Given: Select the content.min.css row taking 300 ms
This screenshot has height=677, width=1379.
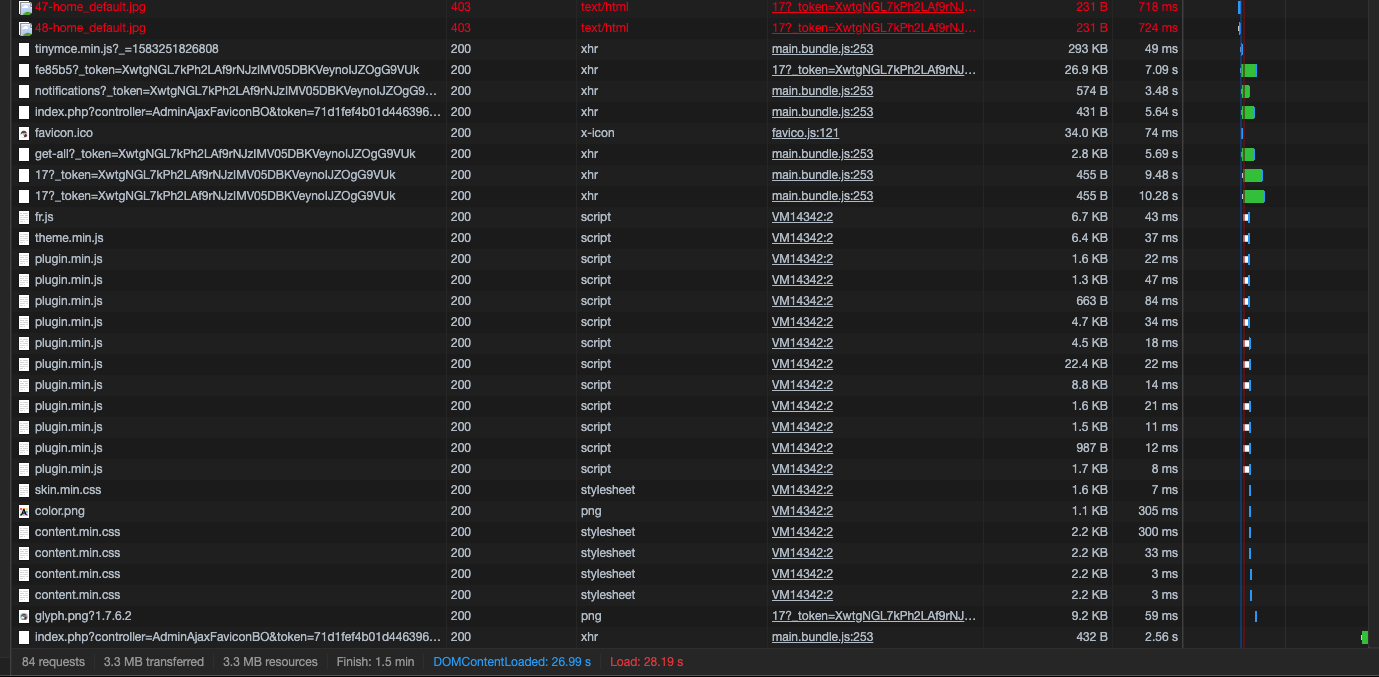Looking at the screenshot, I should (689, 532).
